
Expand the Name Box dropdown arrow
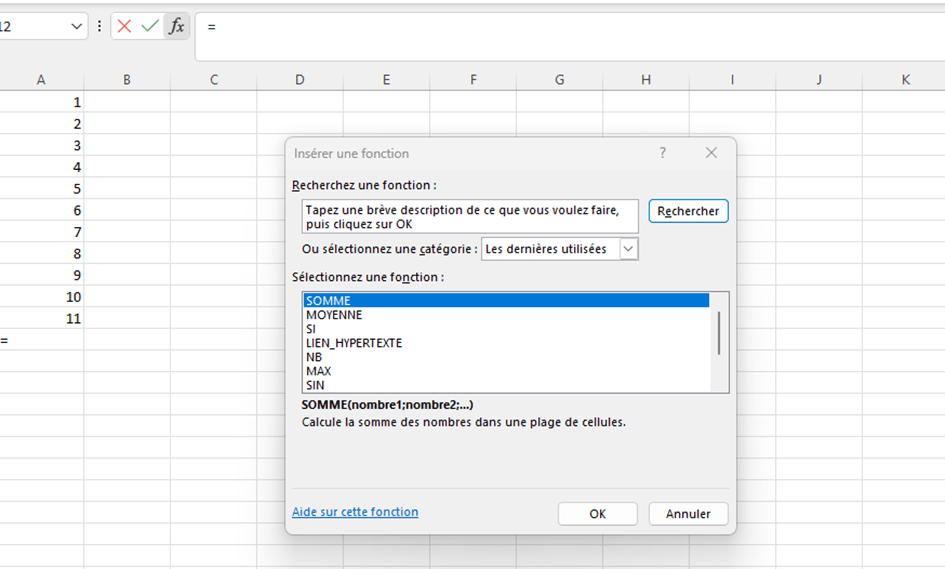[78, 27]
